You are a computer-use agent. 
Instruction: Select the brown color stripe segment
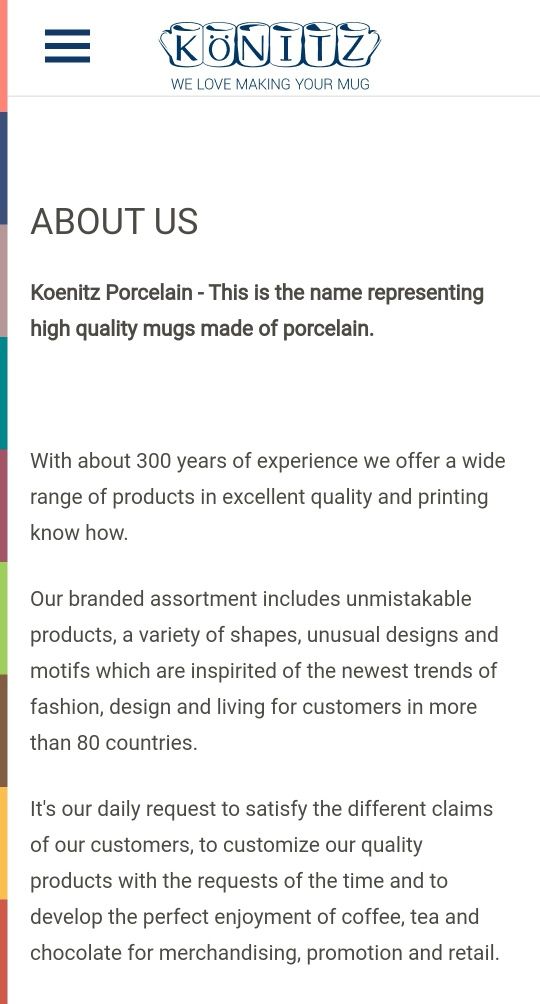tap(3, 731)
